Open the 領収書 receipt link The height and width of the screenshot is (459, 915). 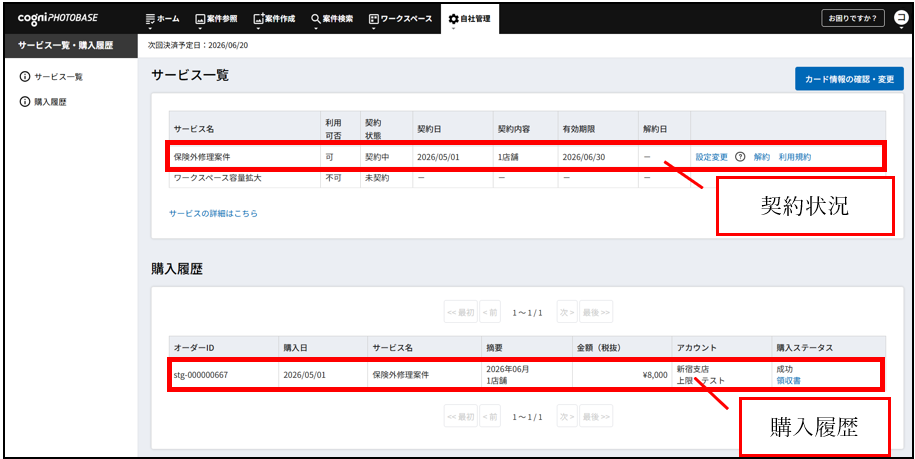click(788, 380)
